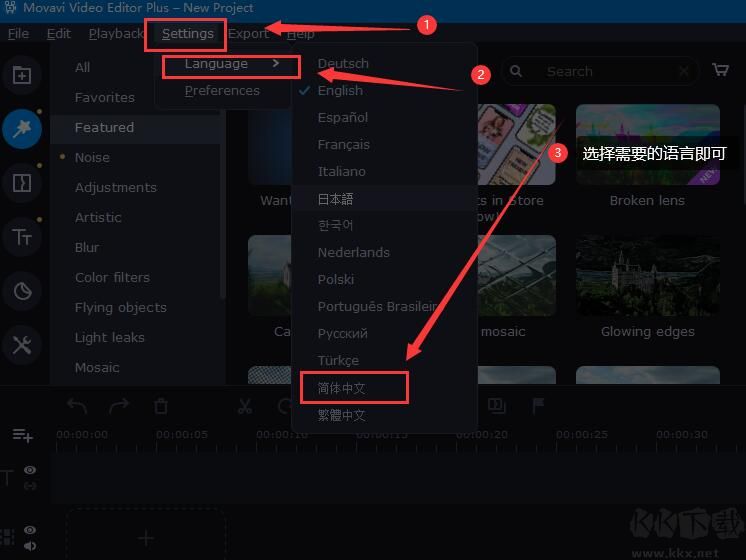Screen dimensions: 746x560
Task: Click the 00:00:25 timeline ruler mark
Action: [x=581, y=434]
